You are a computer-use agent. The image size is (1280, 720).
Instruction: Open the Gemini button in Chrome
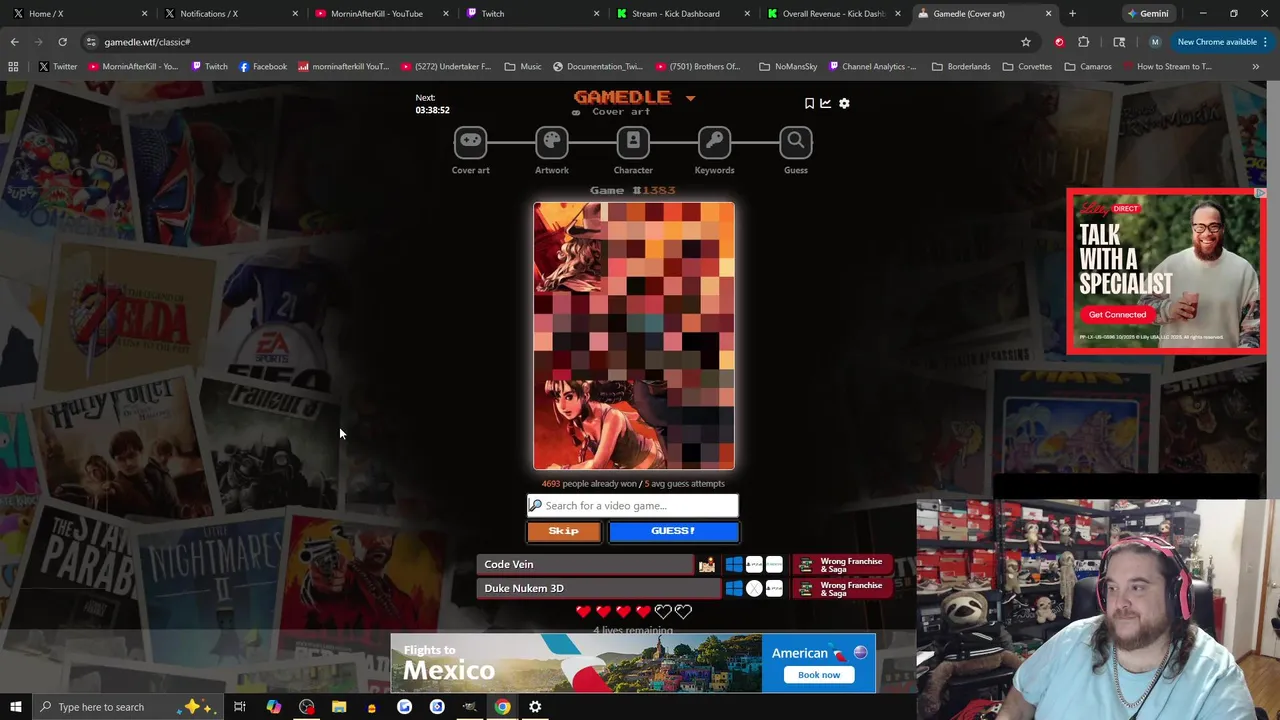[x=1147, y=14]
